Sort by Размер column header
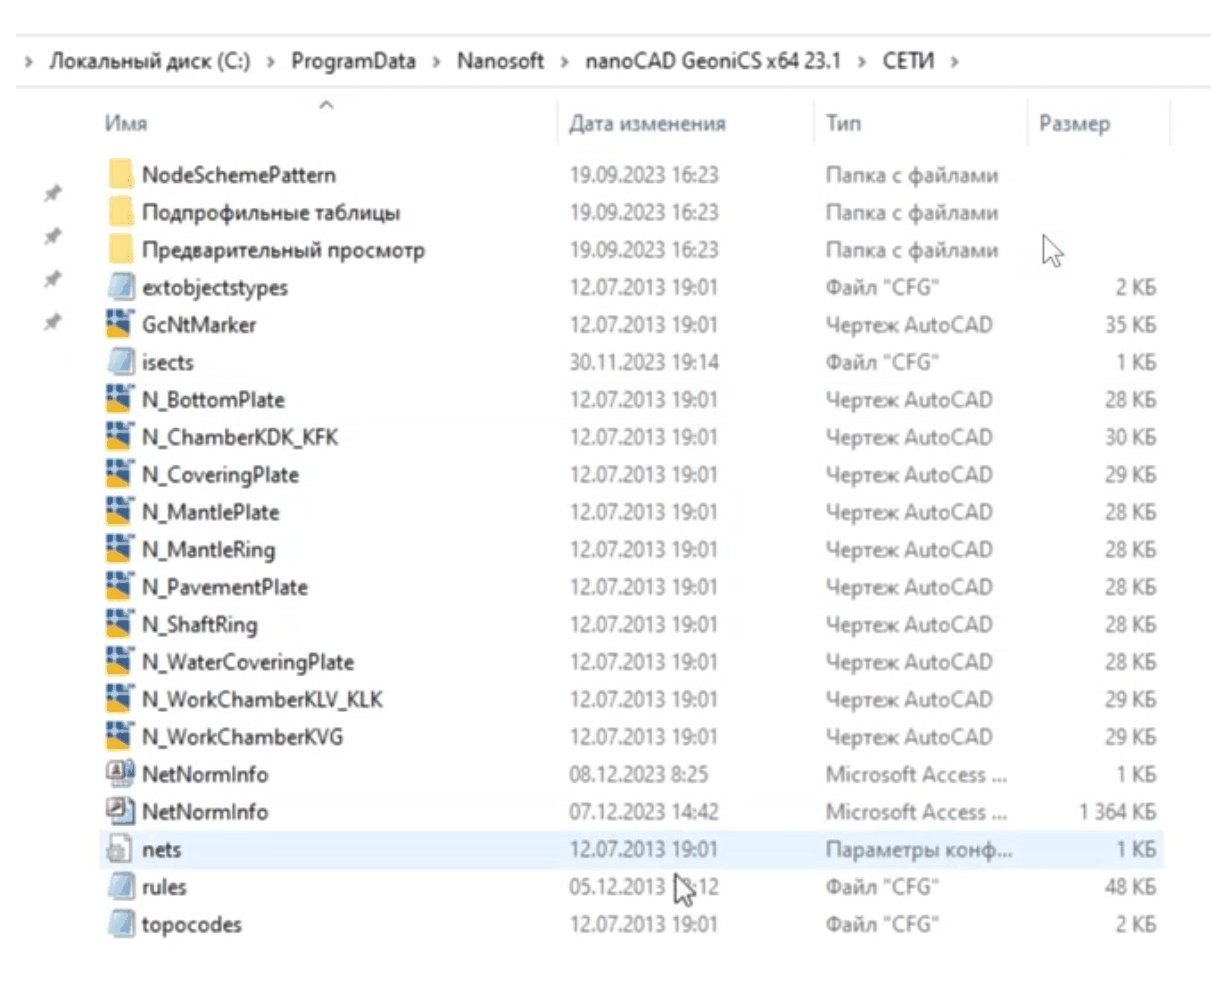1211x986 pixels. tap(1074, 124)
